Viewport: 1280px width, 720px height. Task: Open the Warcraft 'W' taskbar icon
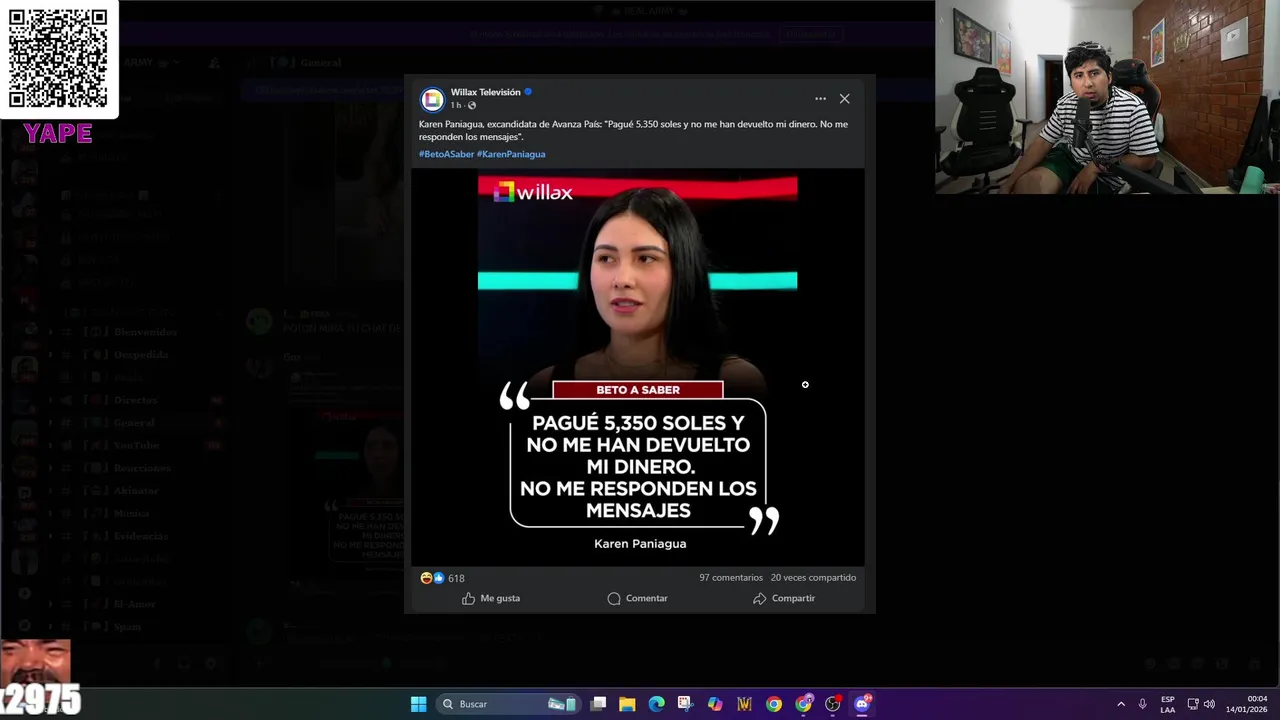[x=744, y=704]
